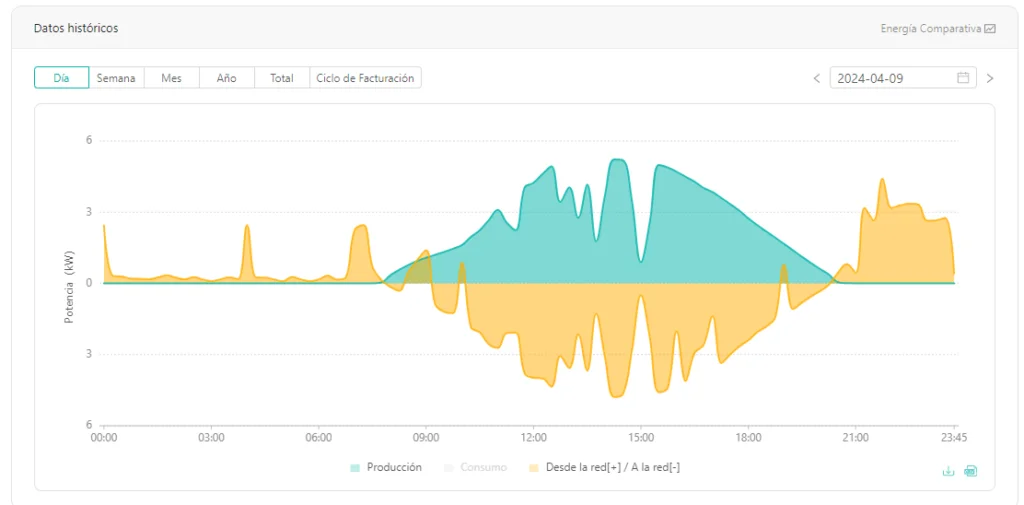Click the 06:00 time axis label
Image resolution: width=1024 pixels, height=505 pixels.
pos(319,436)
